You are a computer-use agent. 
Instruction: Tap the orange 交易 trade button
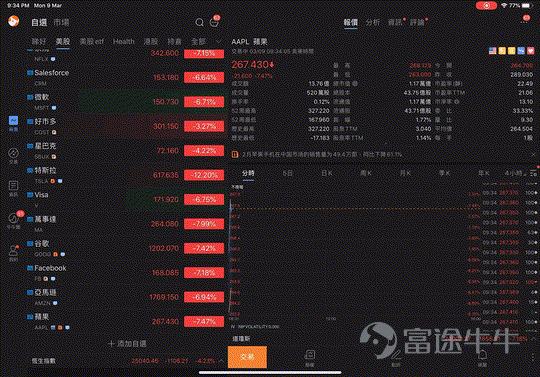(x=247, y=357)
